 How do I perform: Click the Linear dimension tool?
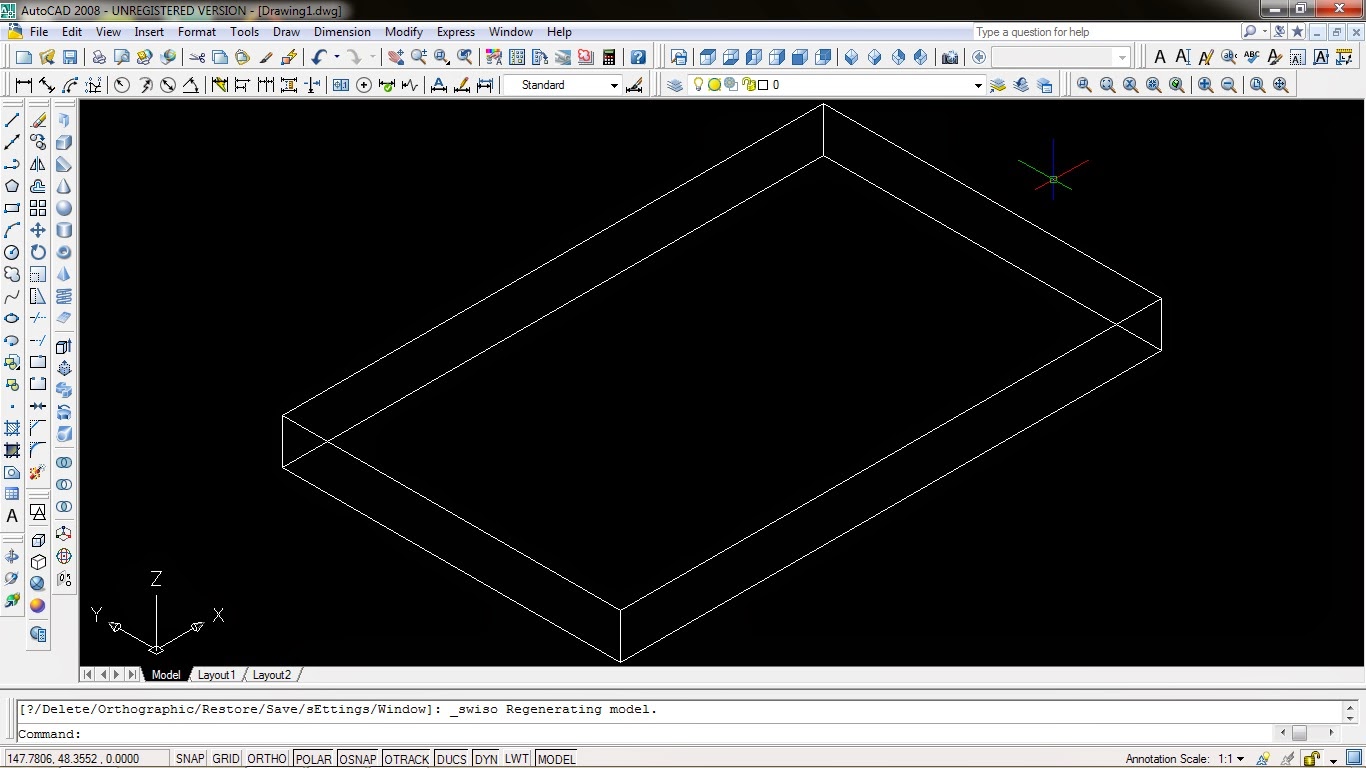(x=23, y=86)
